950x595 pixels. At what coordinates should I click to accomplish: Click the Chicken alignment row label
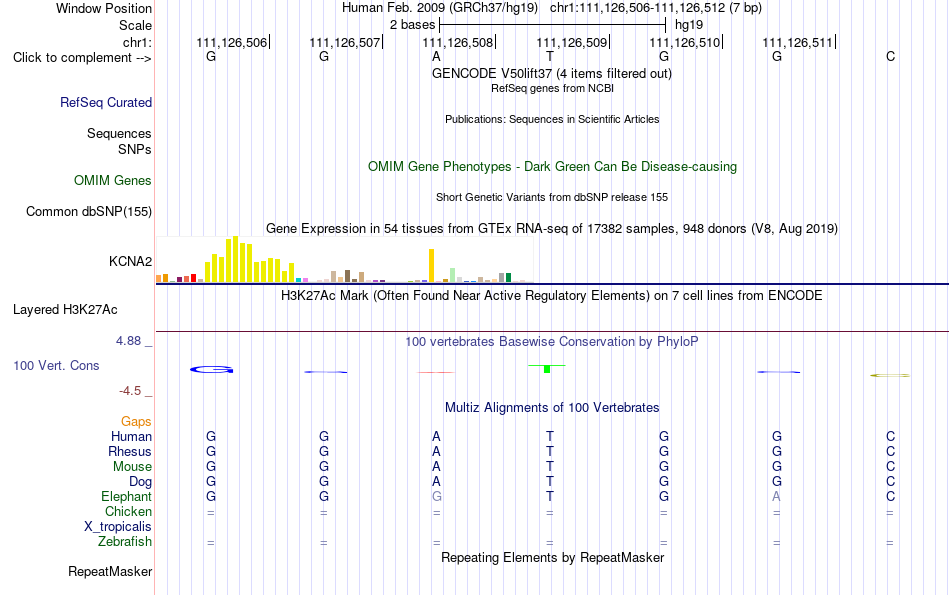tap(128, 512)
